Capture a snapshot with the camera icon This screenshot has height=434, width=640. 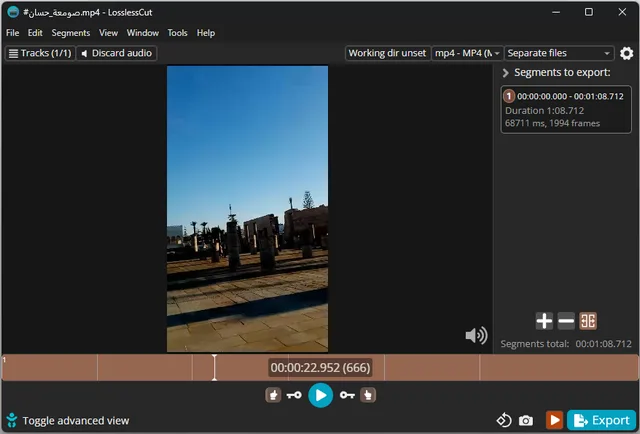click(x=526, y=421)
